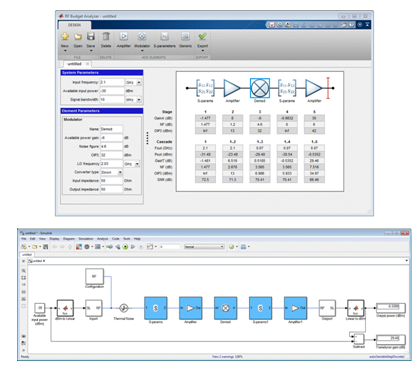Click the Available input power field
The width and height of the screenshot is (419, 366).
pyautogui.click(x=112, y=91)
